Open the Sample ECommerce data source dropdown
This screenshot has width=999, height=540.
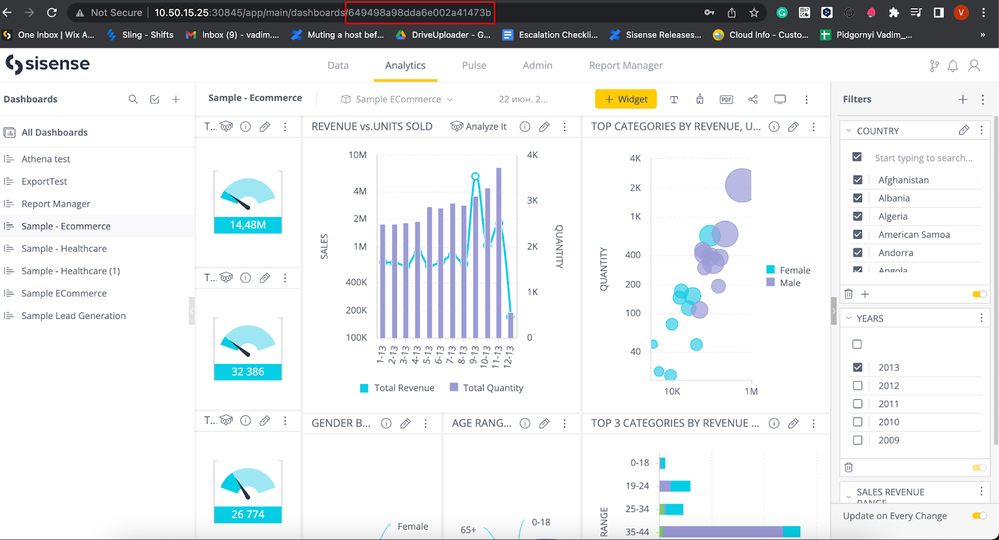point(397,99)
